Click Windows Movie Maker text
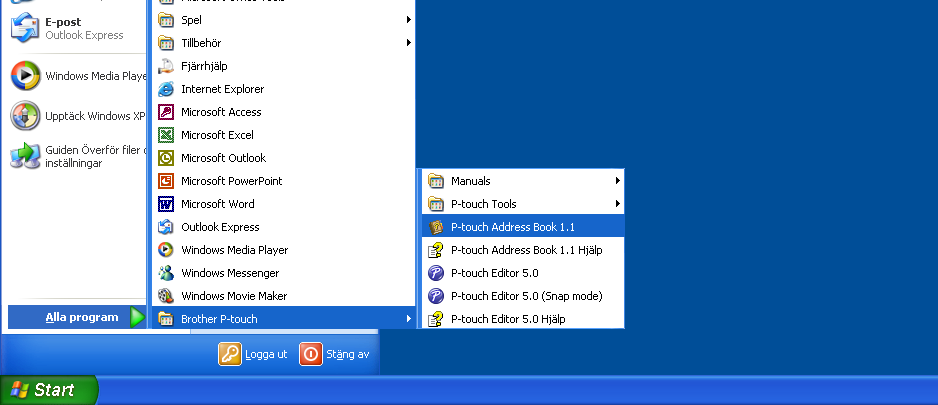Screen dimensions: 938x405 [234, 296]
